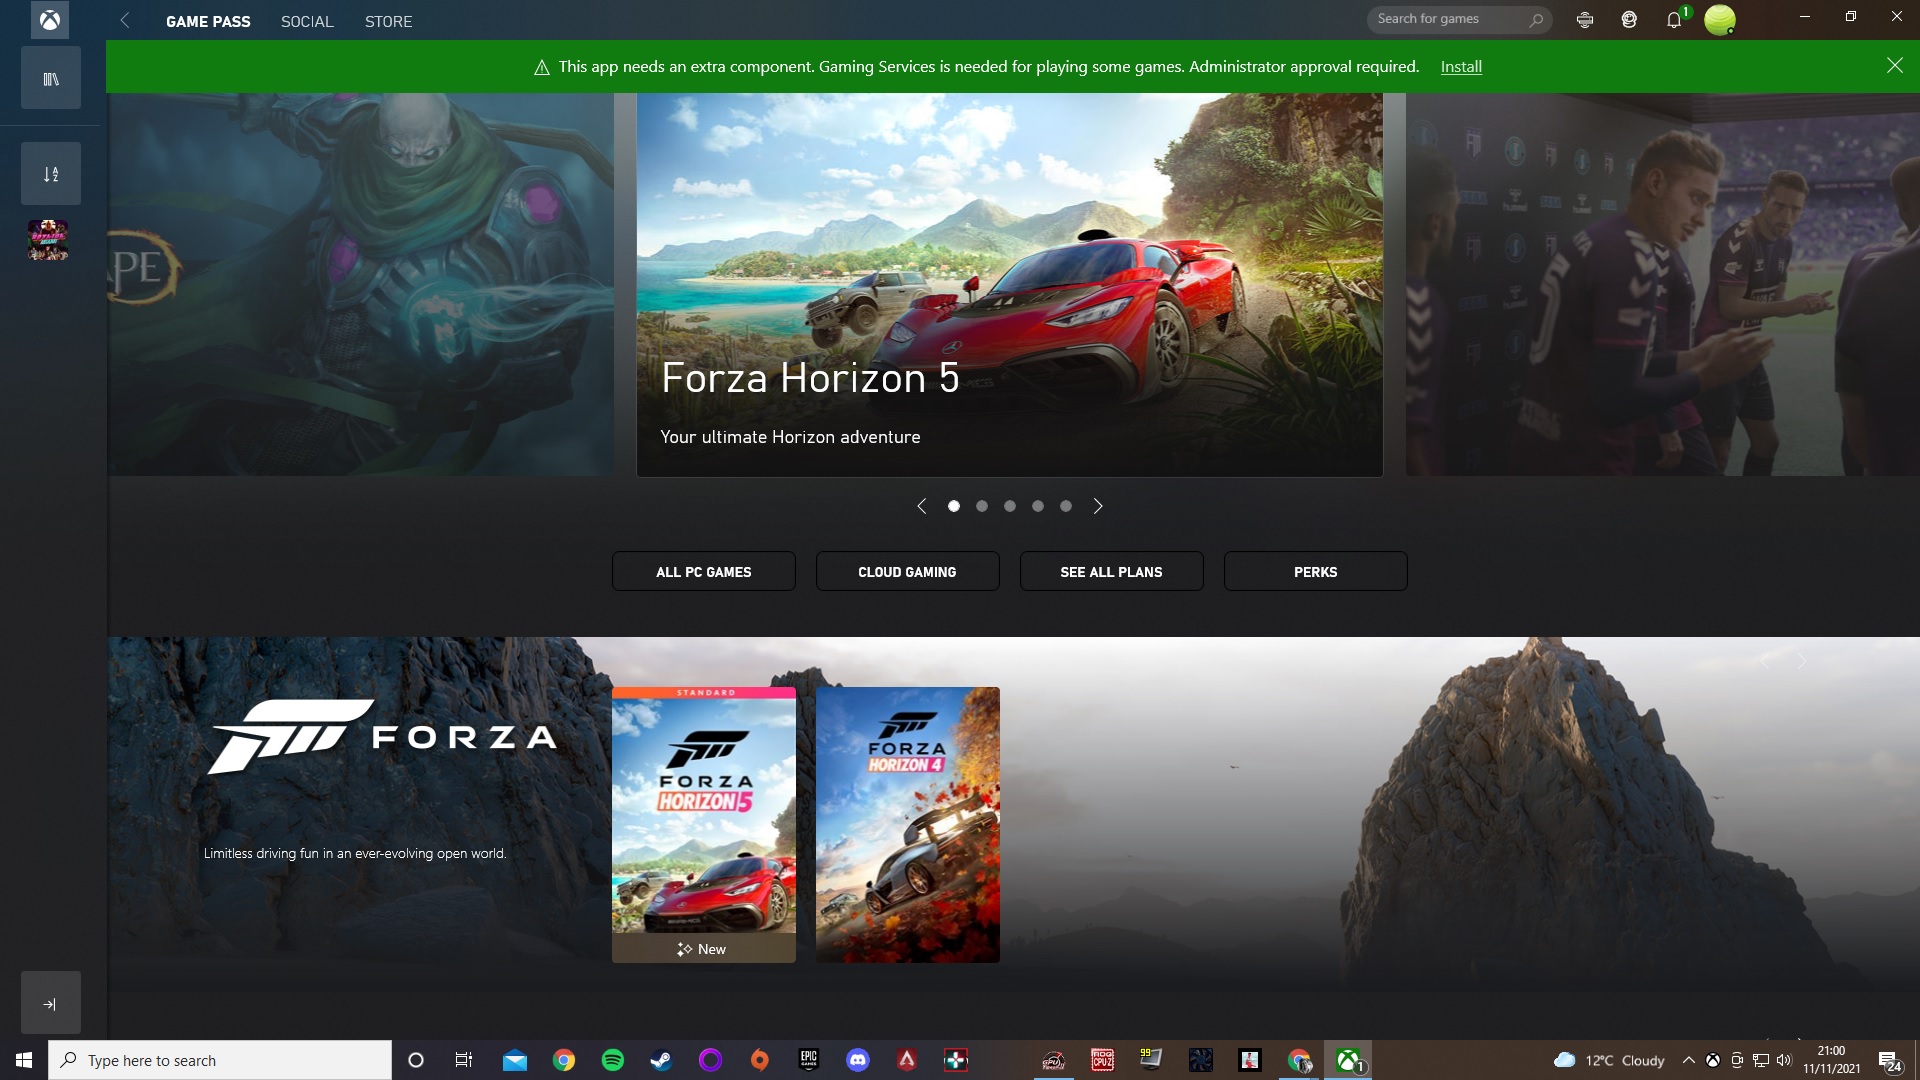Open Cortana circle on taskbar
This screenshot has width=1920, height=1080.
pos(416,1060)
